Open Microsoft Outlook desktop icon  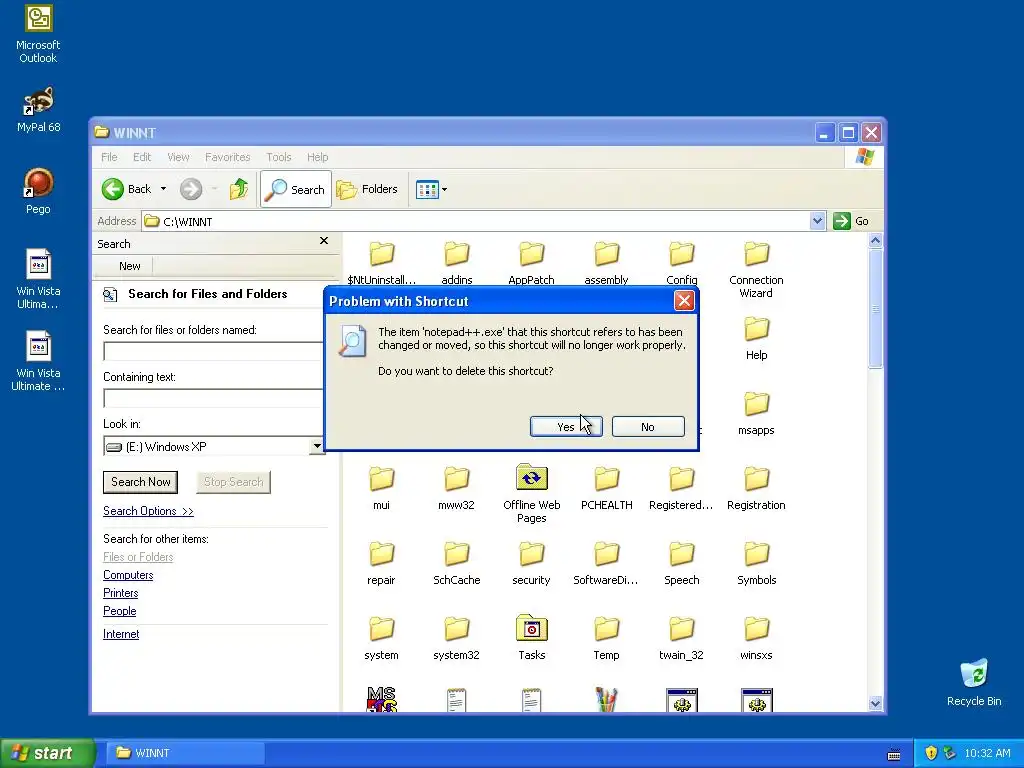(38, 34)
